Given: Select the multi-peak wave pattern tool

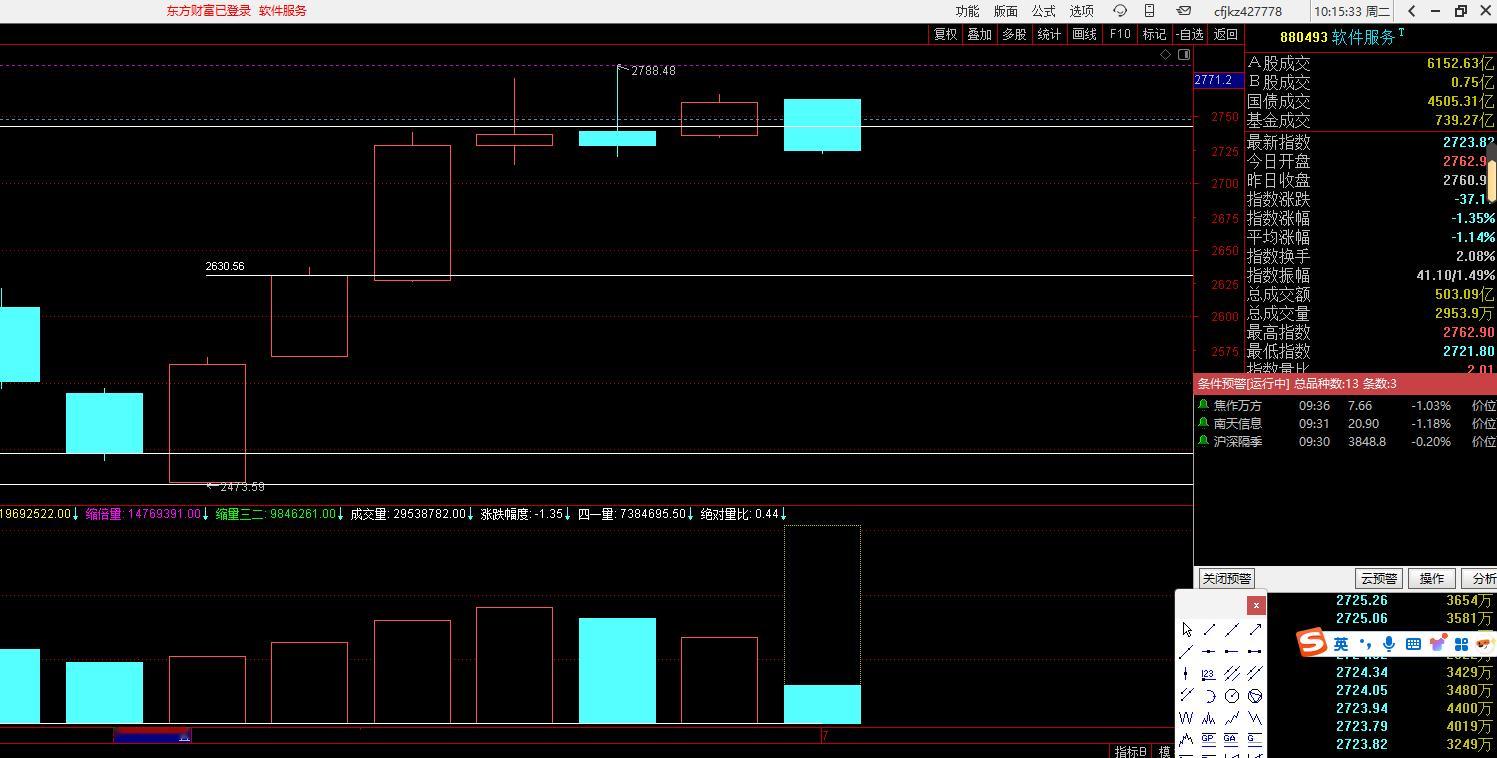Looking at the screenshot, I should coord(1209,718).
